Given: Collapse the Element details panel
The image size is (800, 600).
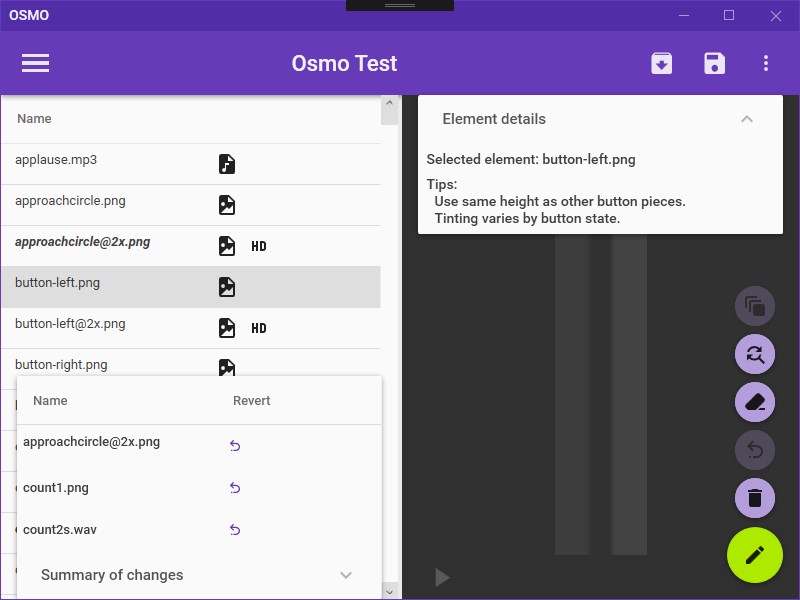Looking at the screenshot, I should pyautogui.click(x=746, y=119).
